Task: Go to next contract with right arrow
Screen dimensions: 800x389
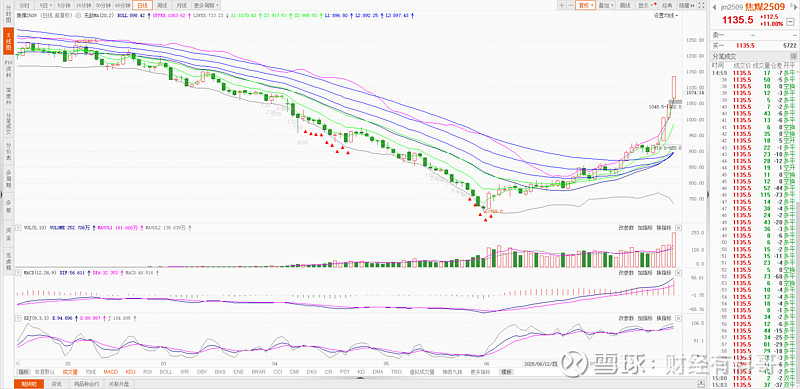Action: point(794,7)
